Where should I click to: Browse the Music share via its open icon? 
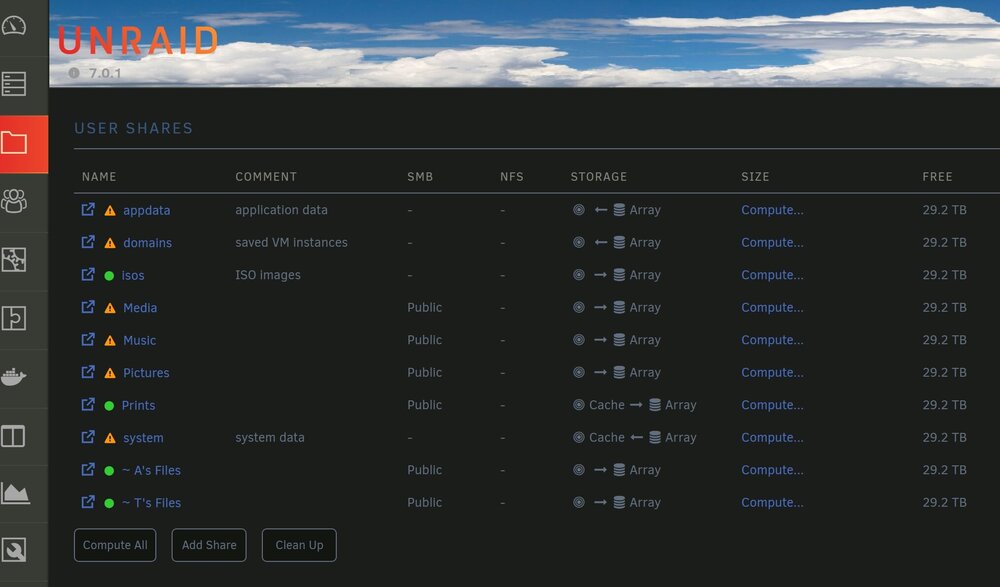coord(88,339)
